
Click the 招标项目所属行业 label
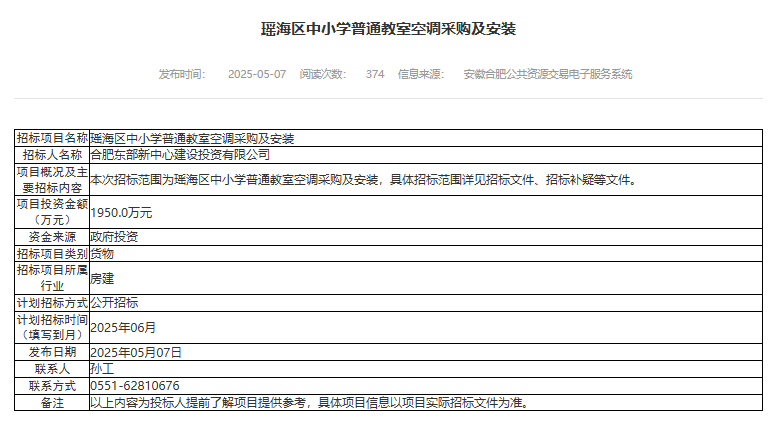click(52, 278)
